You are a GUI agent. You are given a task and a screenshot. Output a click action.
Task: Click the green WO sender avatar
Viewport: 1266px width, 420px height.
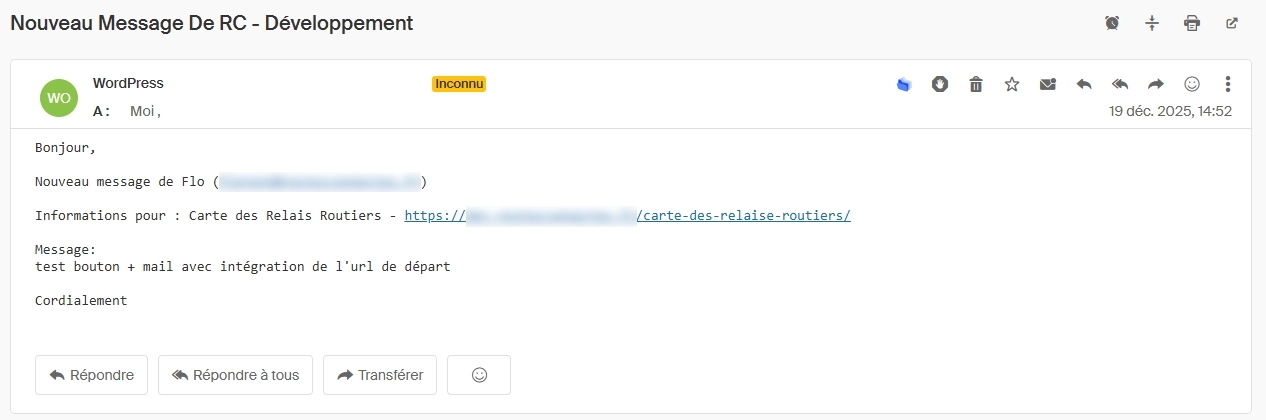coord(59,97)
